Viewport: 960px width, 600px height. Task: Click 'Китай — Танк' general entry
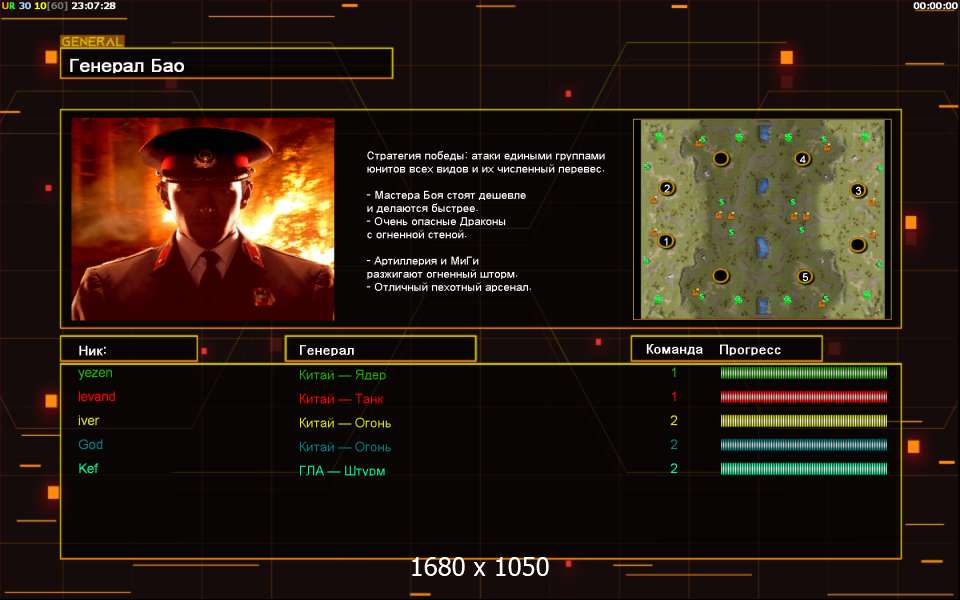341,399
